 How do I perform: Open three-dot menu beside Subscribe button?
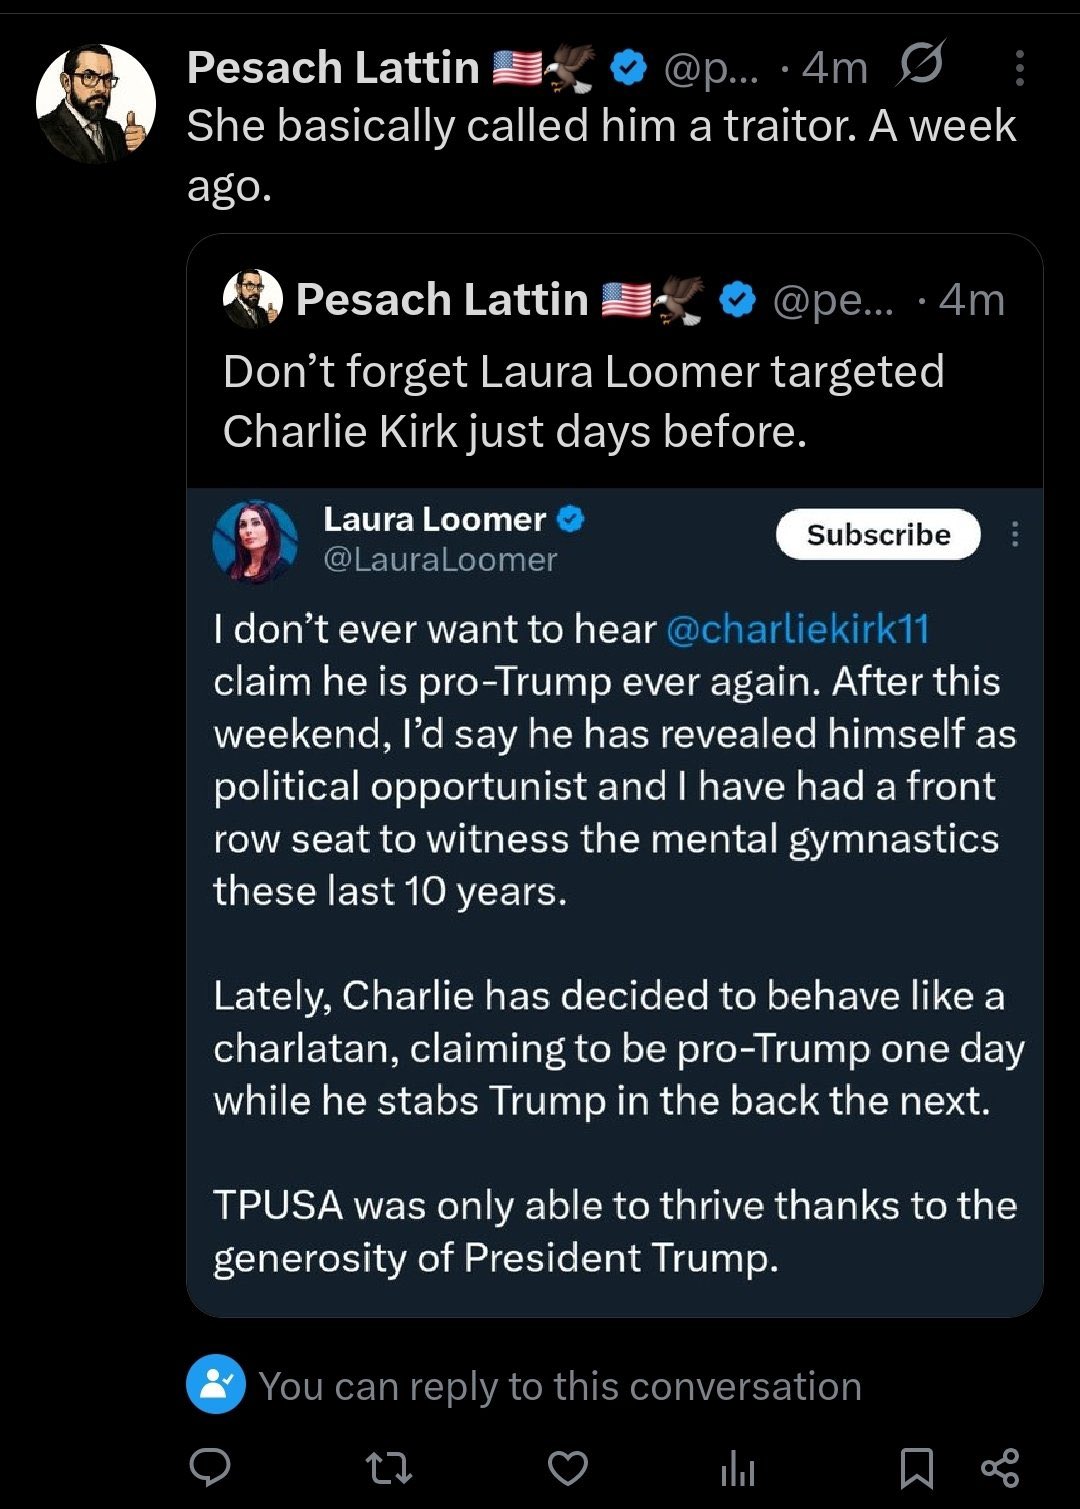pos(1015,534)
